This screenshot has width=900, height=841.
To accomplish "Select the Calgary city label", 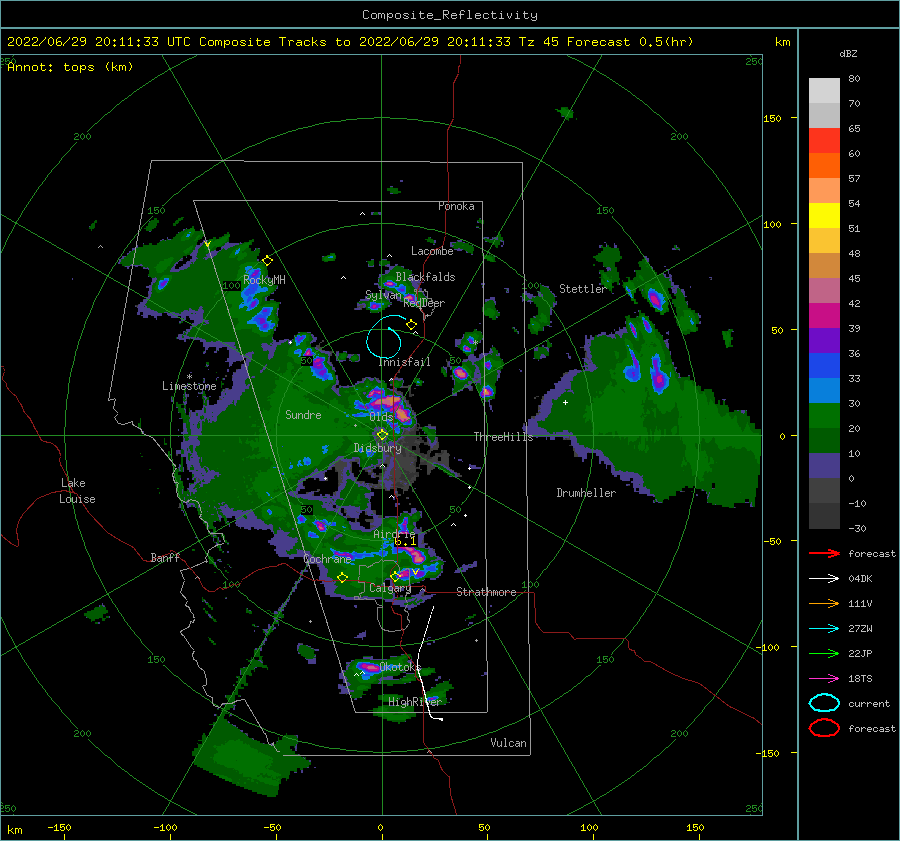I will coord(390,588).
